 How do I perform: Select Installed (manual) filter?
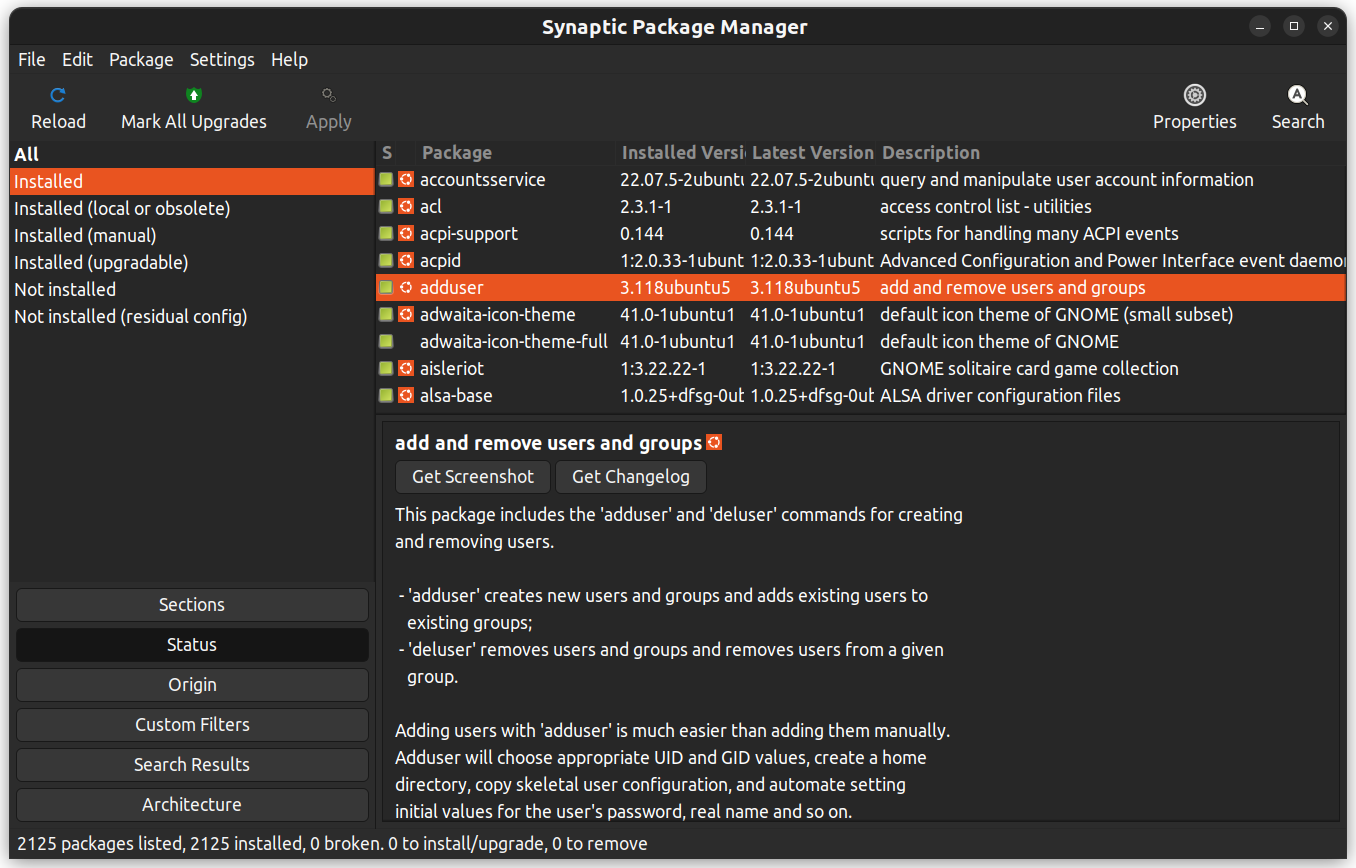click(192, 235)
